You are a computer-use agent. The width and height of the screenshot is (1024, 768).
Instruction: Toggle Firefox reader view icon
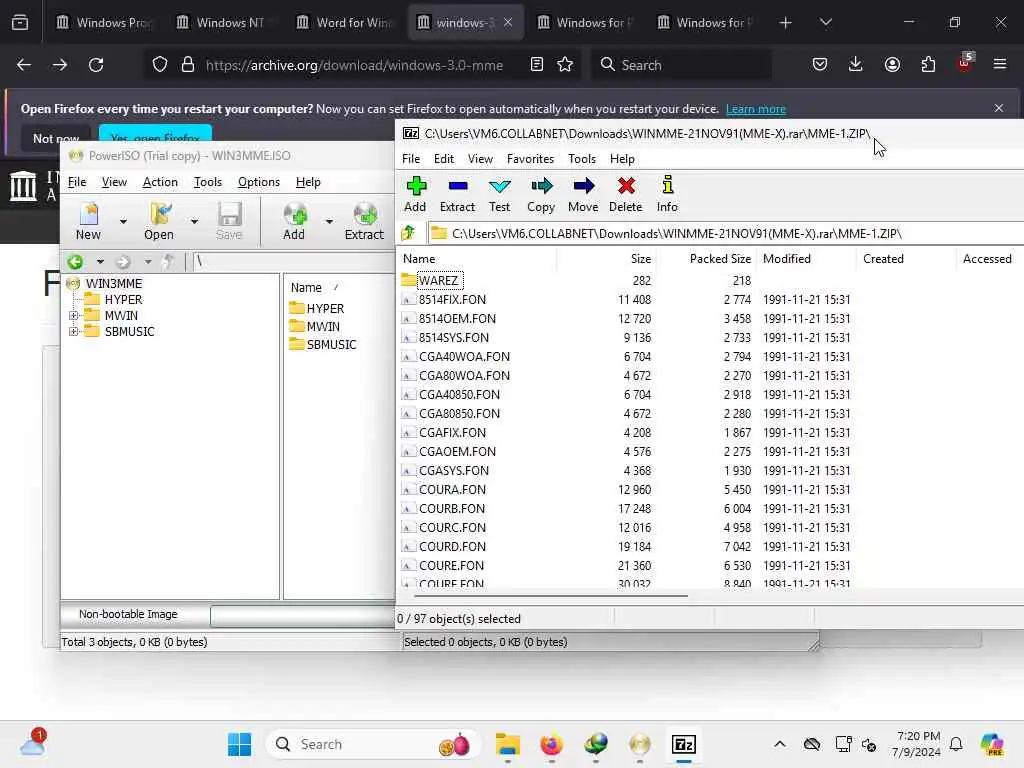[536, 65]
